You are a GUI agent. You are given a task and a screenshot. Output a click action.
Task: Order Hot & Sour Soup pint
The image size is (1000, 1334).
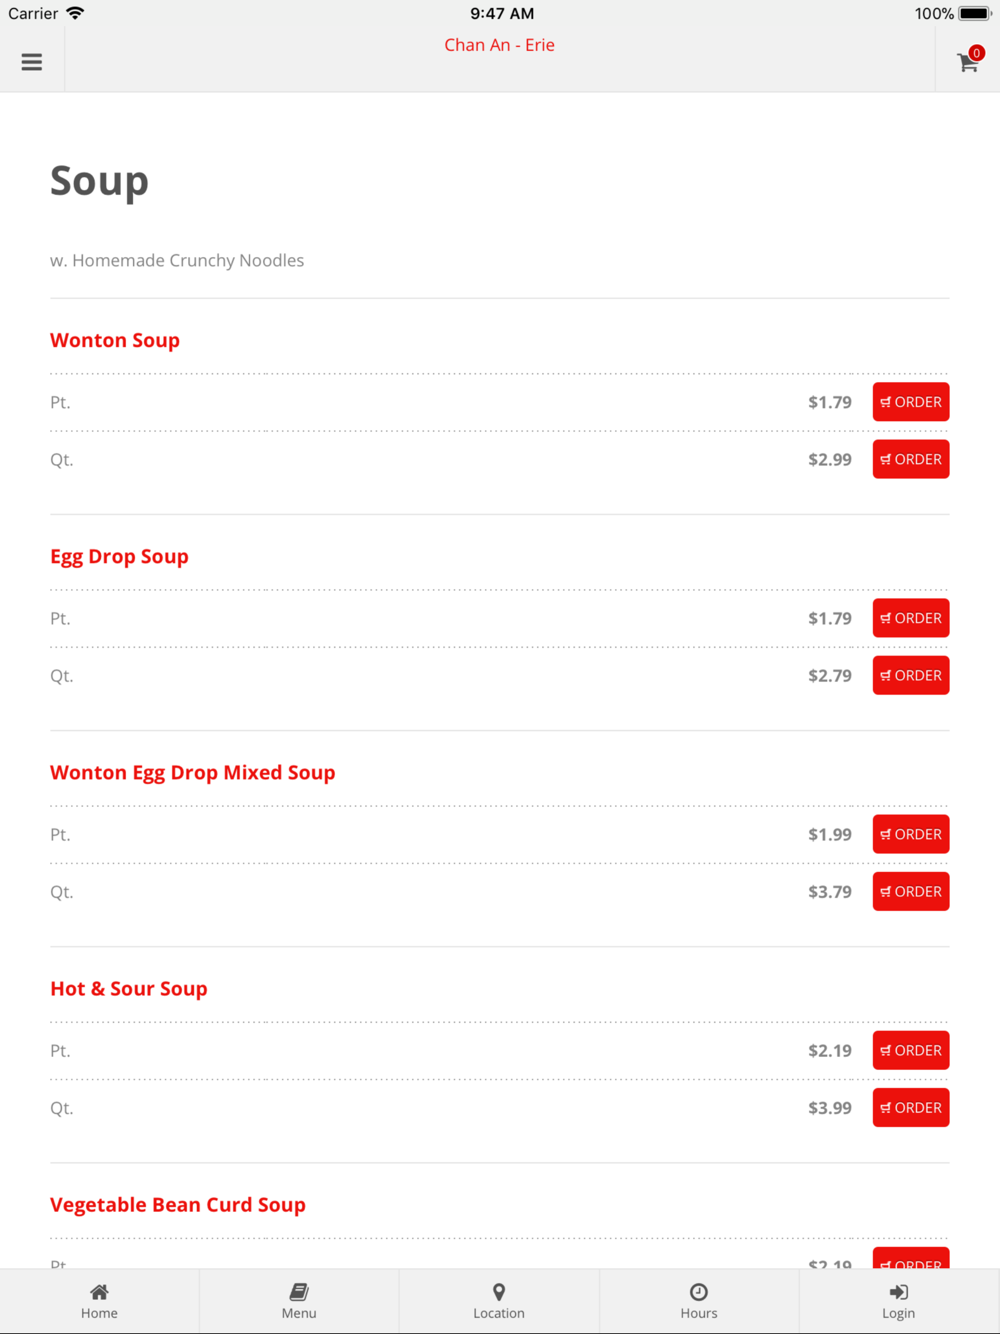910,1050
